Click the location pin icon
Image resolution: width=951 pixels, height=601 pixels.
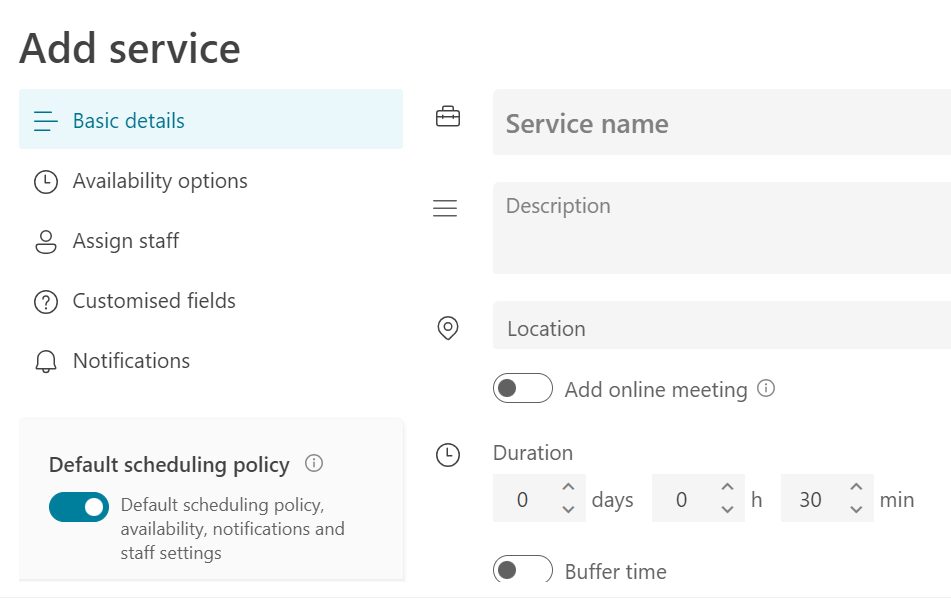448,328
